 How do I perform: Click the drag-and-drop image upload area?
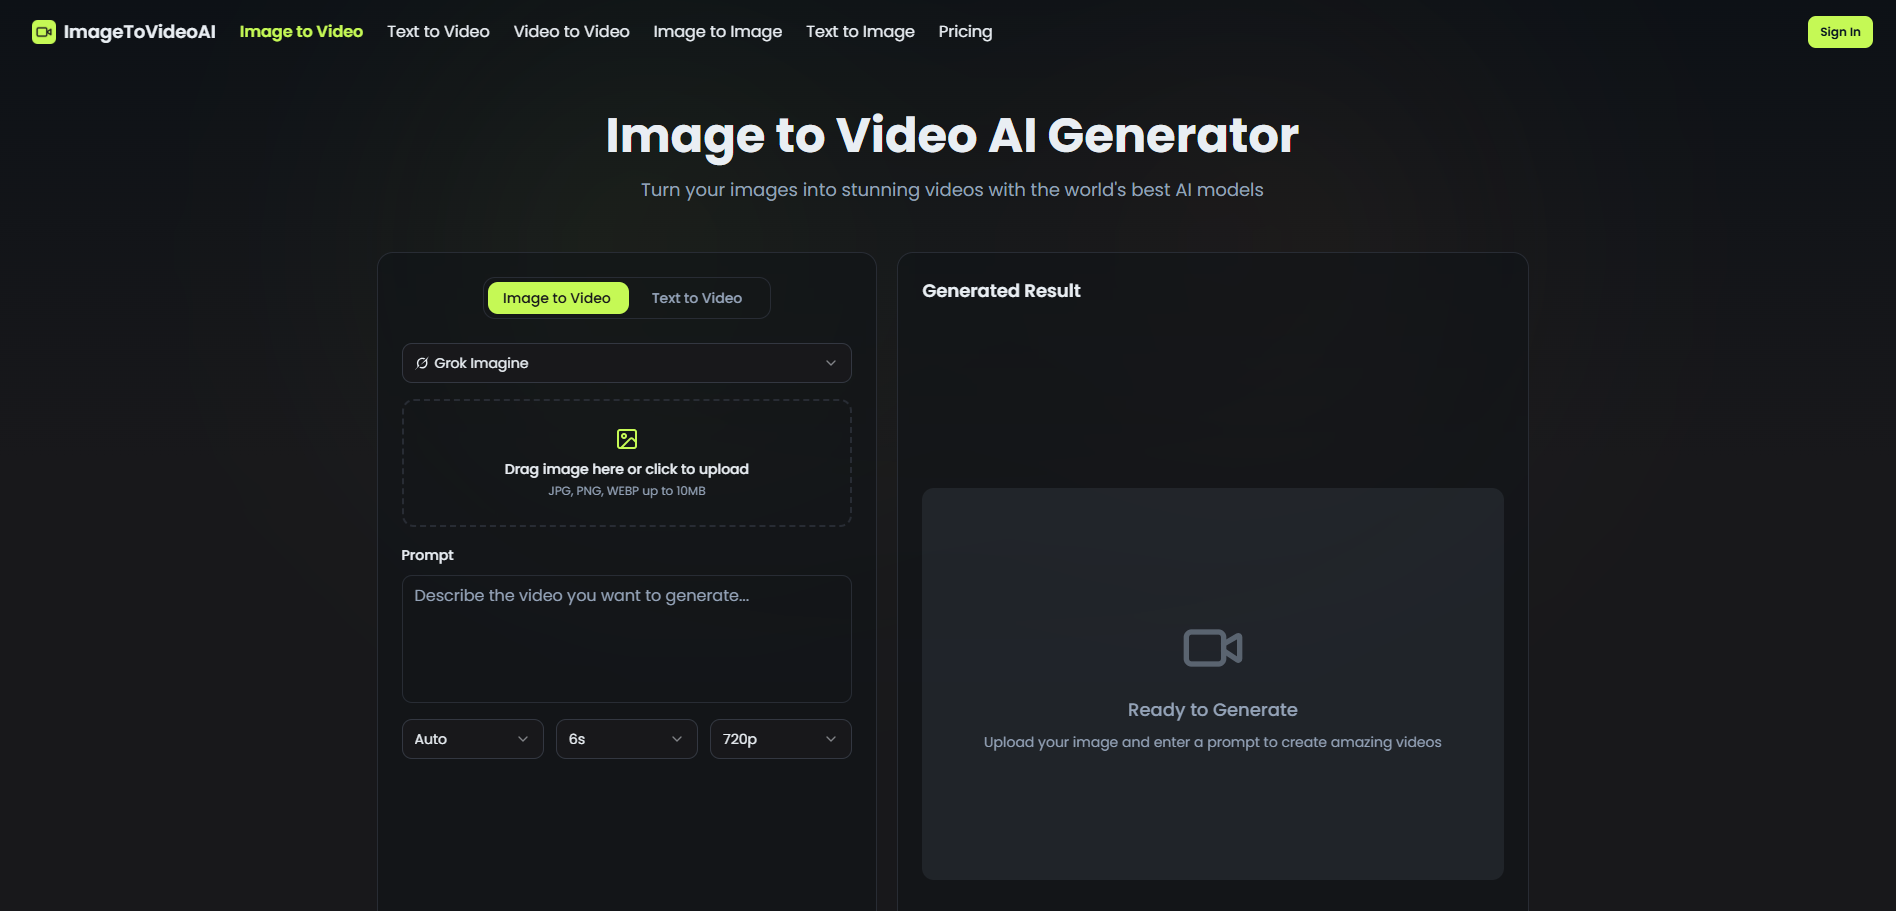click(x=626, y=462)
